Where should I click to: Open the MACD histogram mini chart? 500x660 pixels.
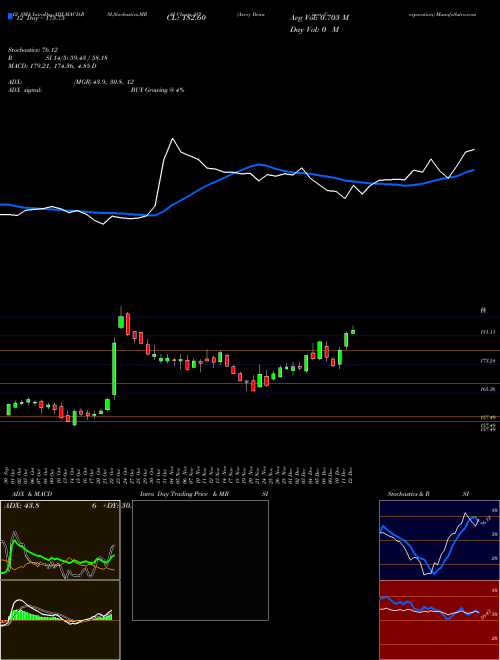(60, 620)
